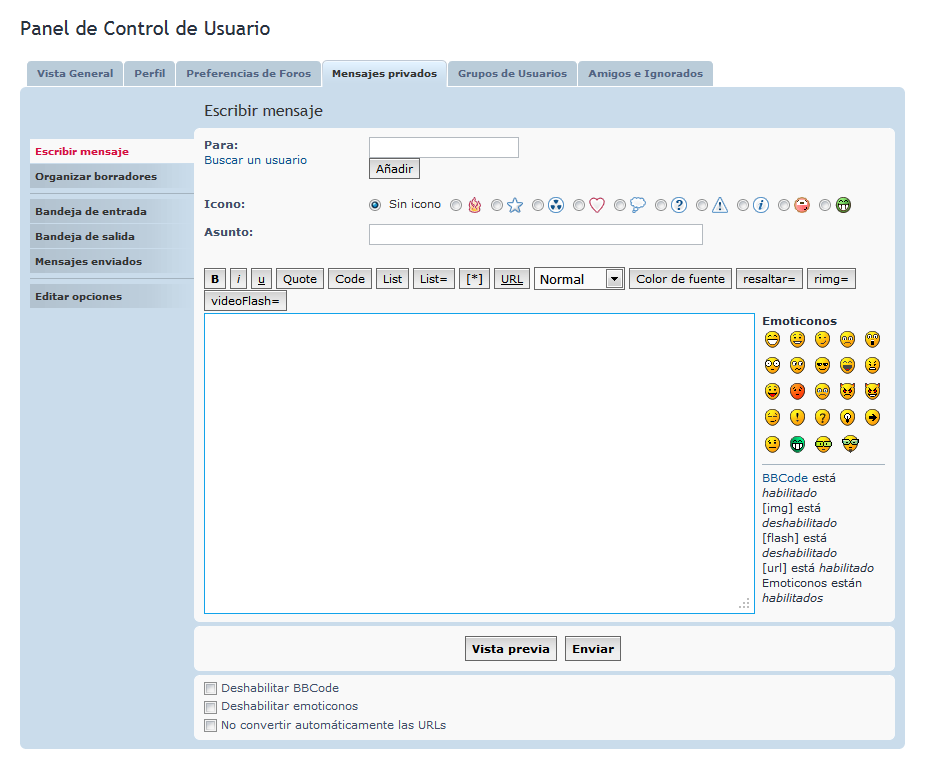Switch to the Perfil tab
Viewport: 925px width, 777px height.
pos(149,74)
